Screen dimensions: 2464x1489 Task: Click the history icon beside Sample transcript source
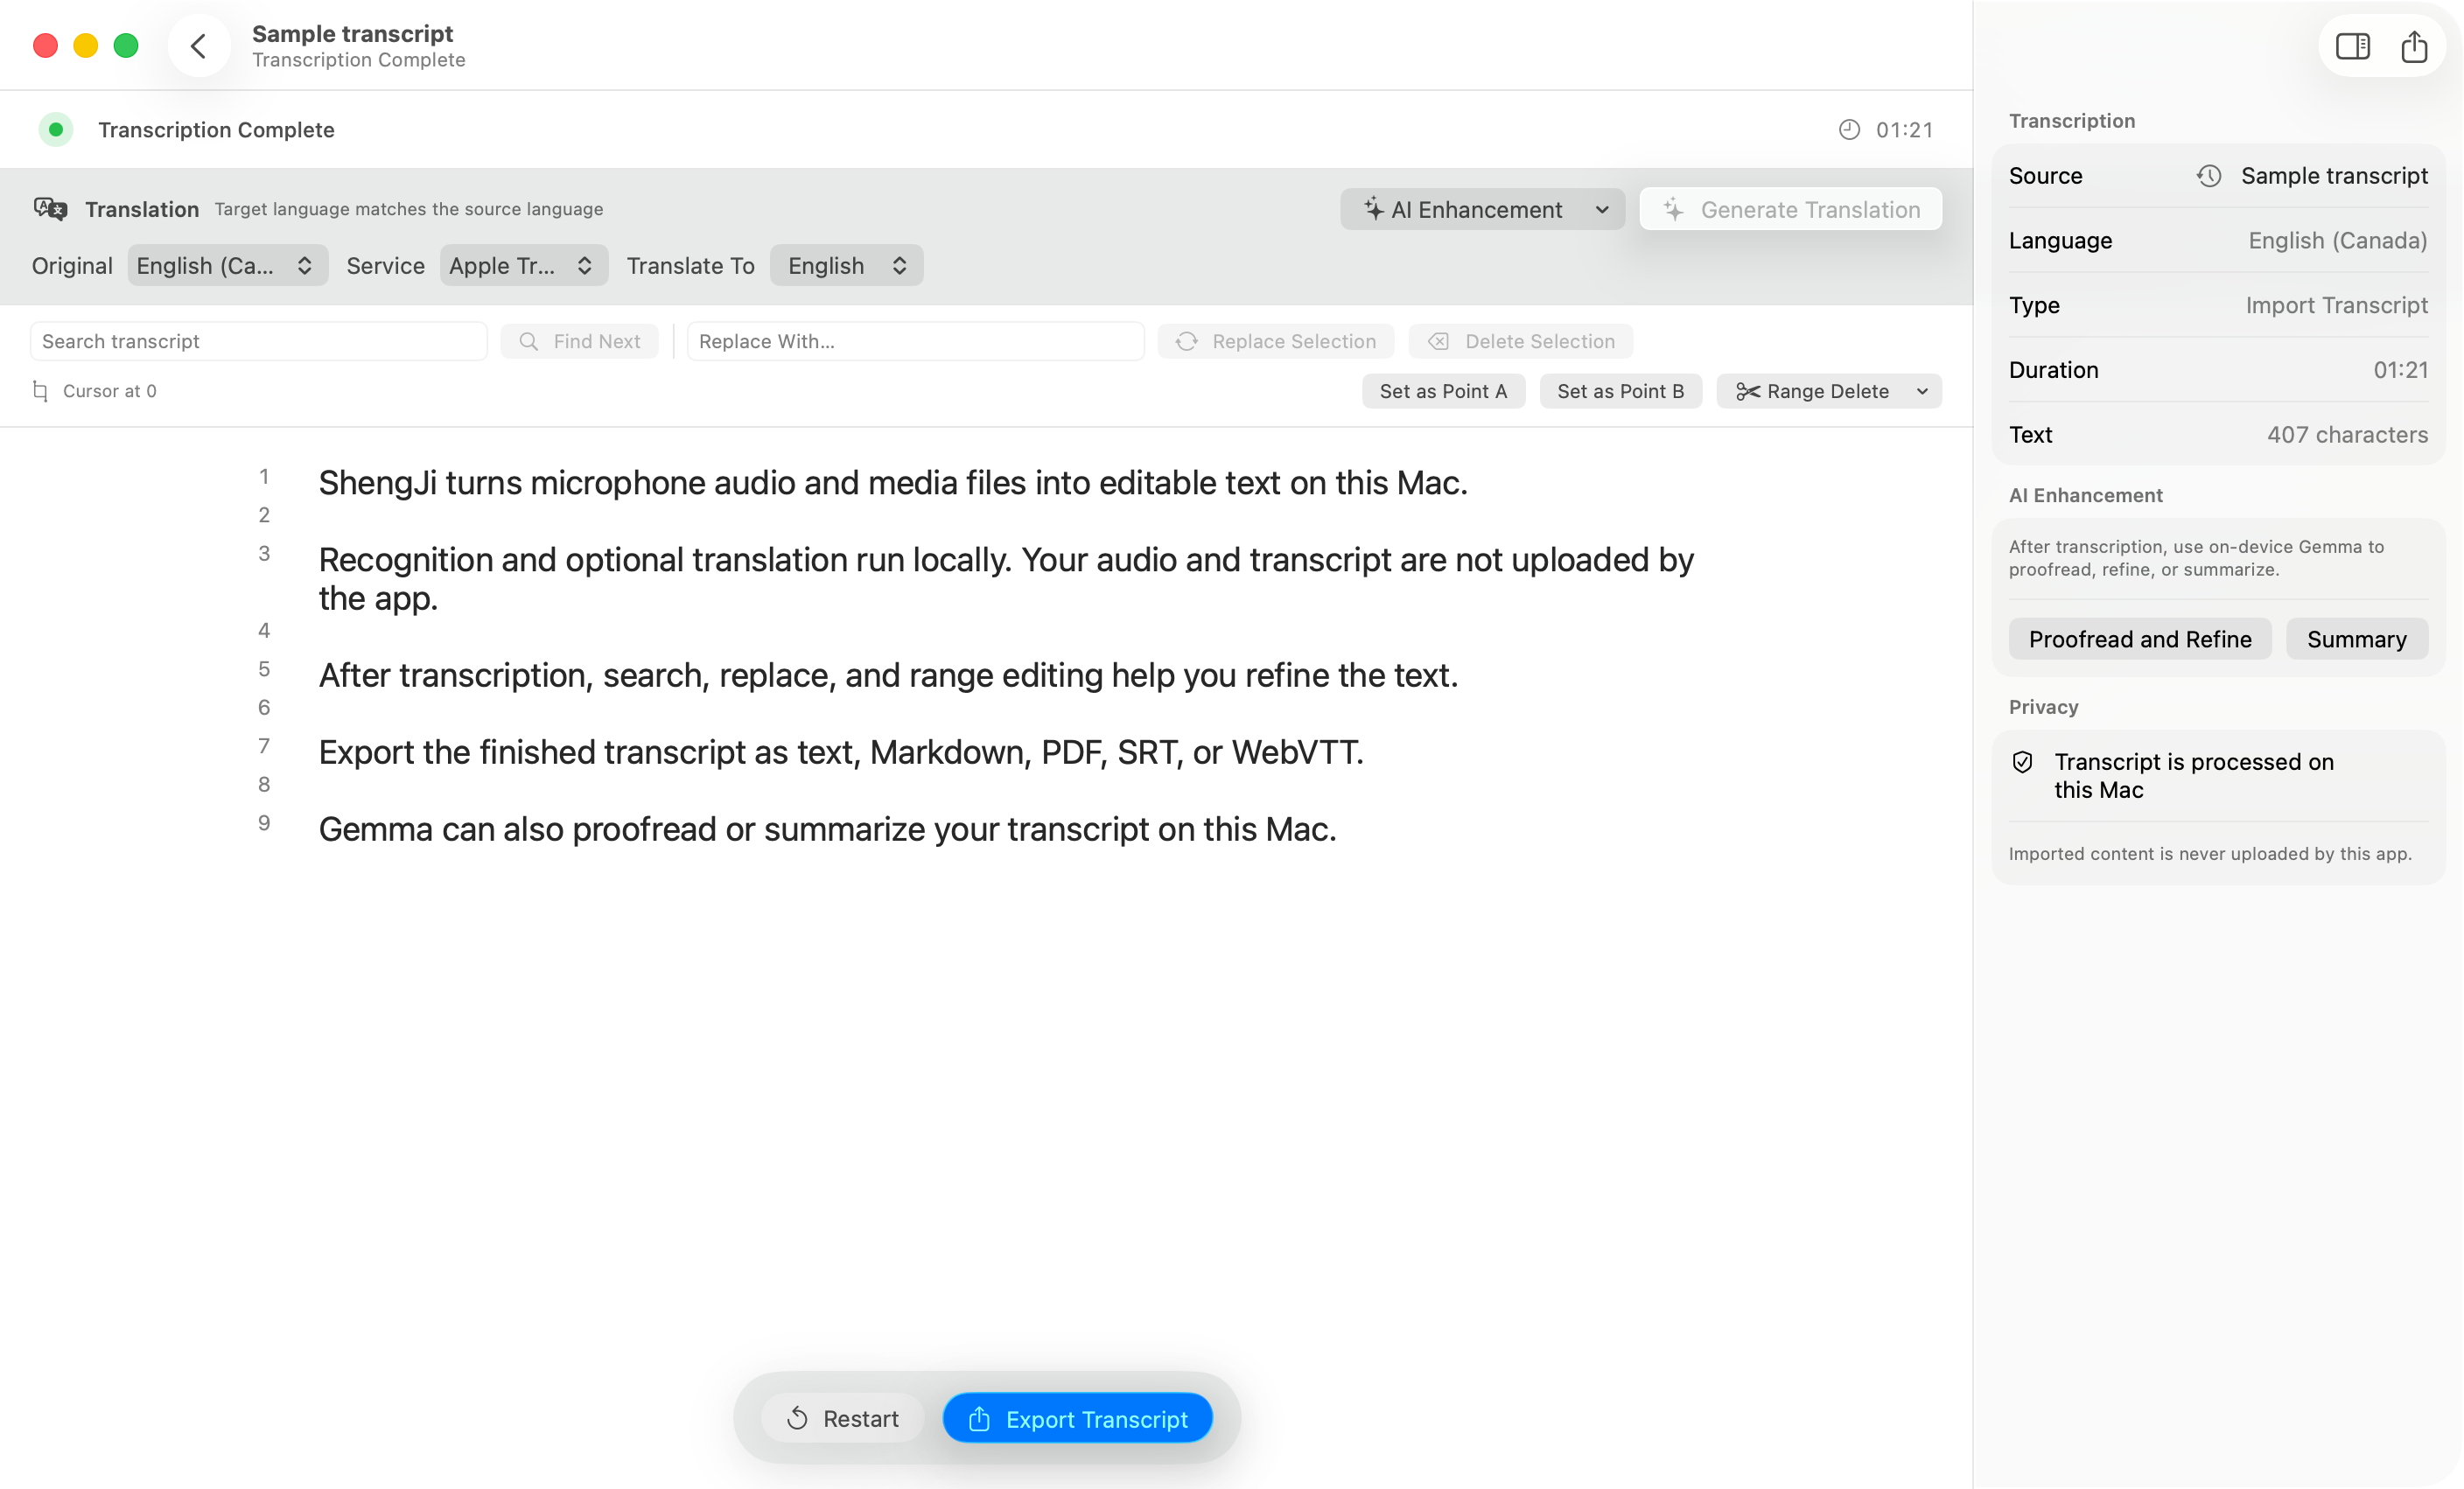(x=2209, y=176)
